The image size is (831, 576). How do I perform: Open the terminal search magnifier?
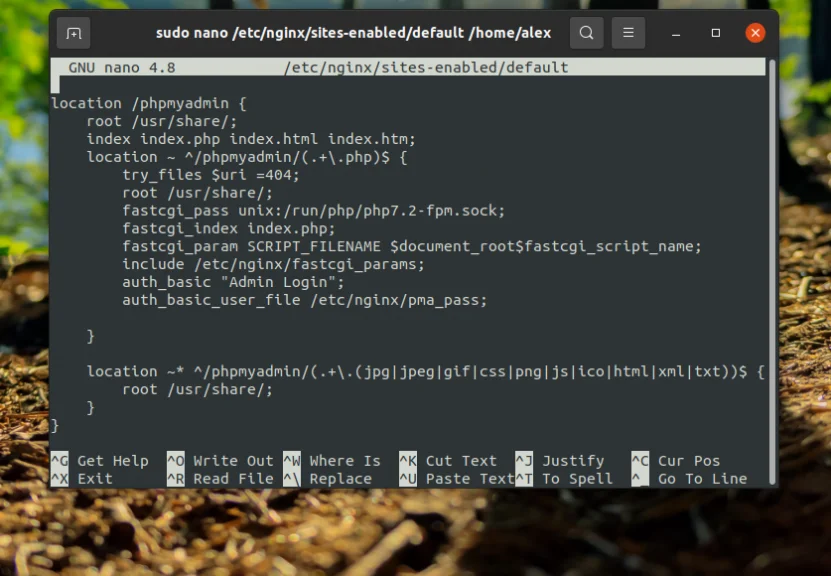[586, 32]
